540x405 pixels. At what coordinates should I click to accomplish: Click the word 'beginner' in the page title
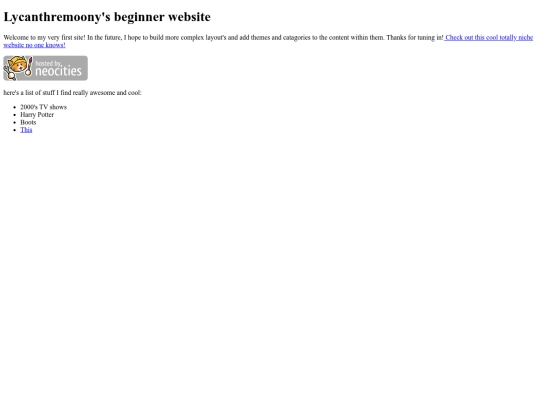pyautogui.click(x=139, y=17)
